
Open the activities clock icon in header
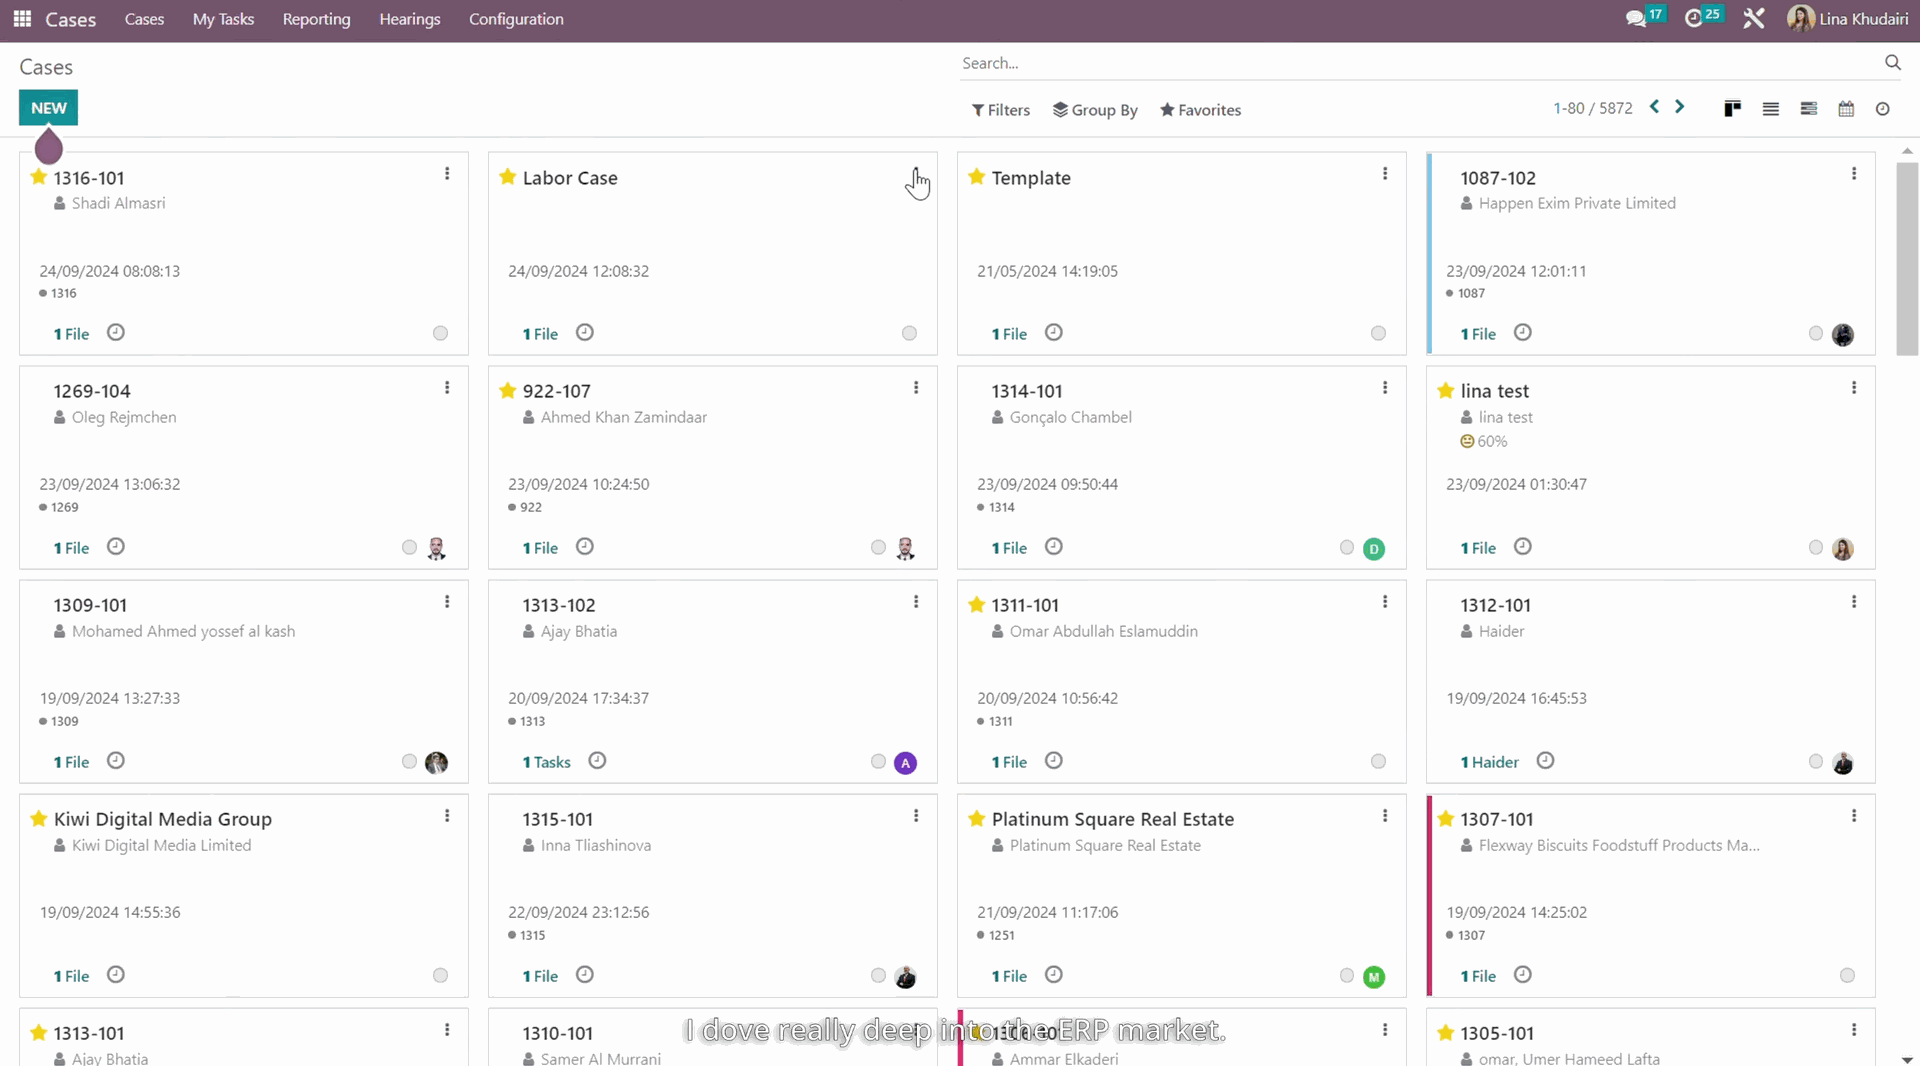click(x=1693, y=19)
